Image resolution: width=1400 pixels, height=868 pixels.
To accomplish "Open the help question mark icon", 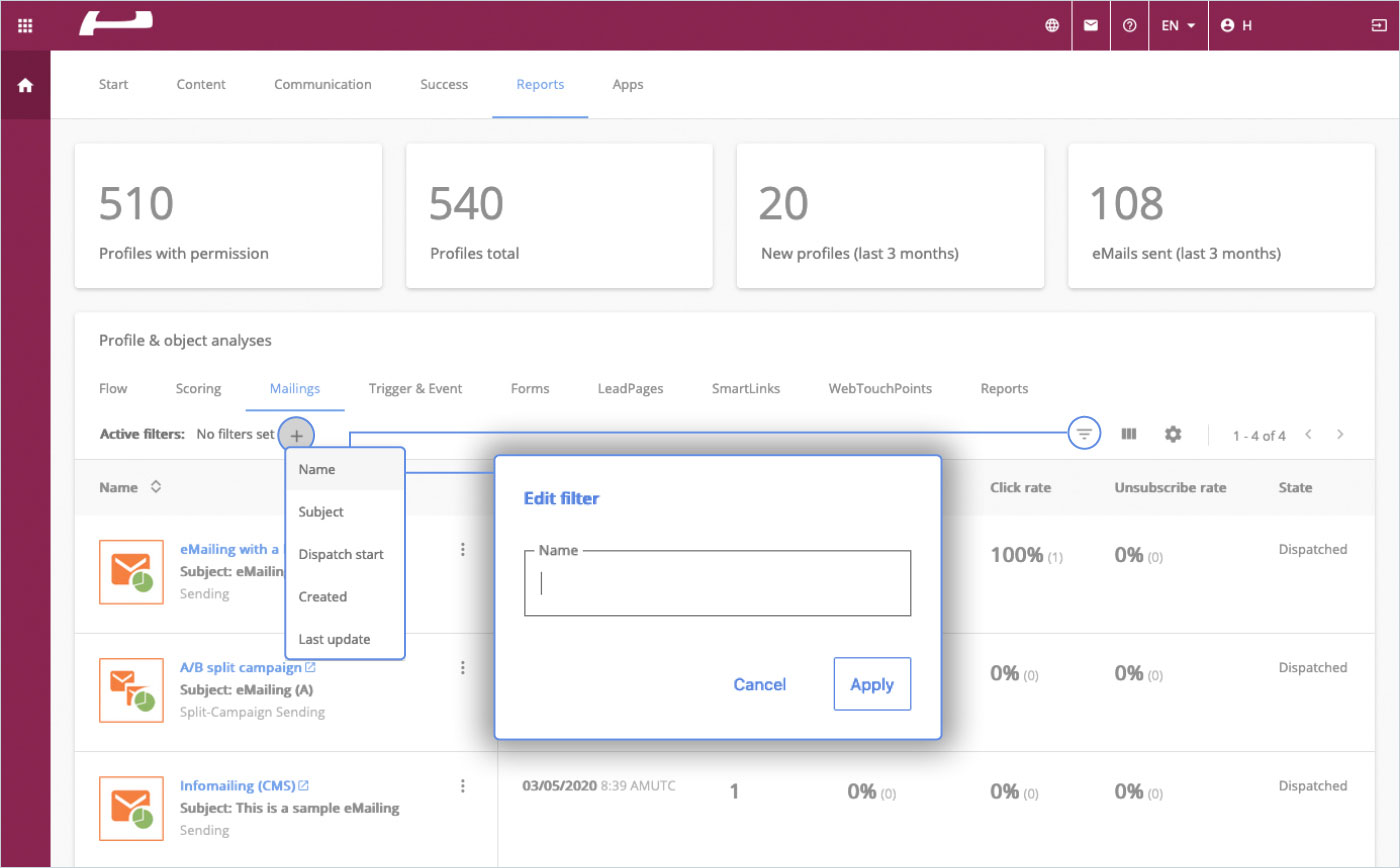I will [x=1130, y=26].
